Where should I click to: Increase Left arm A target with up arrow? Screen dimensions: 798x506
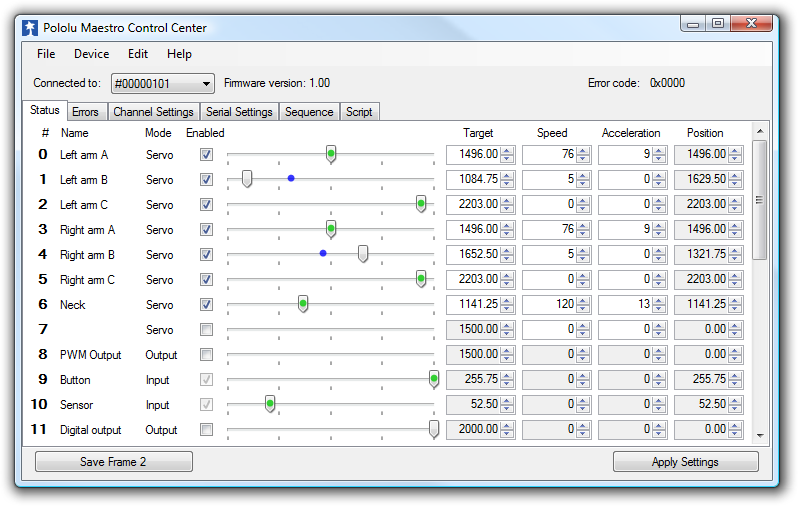point(507,151)
